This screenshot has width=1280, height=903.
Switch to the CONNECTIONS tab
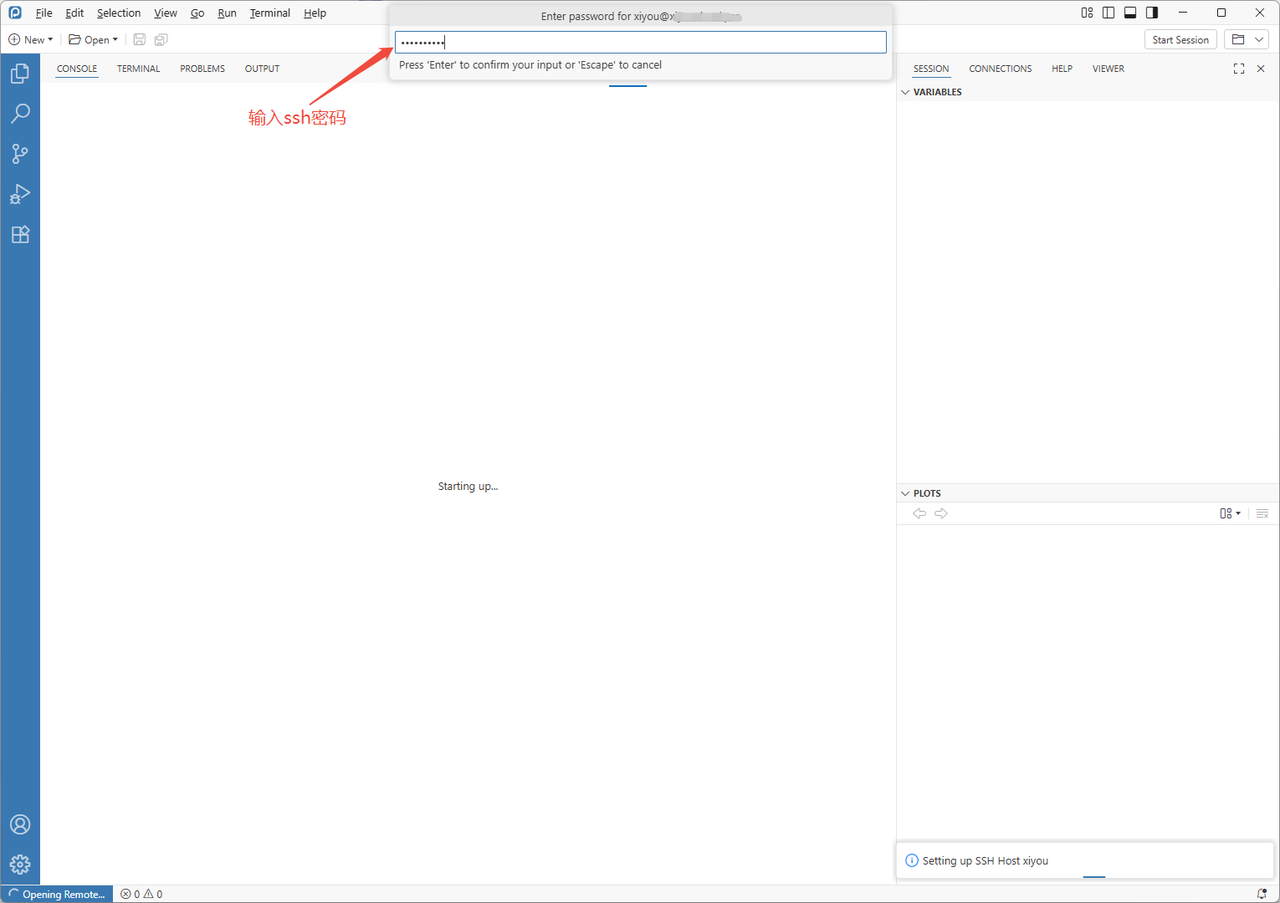pos(1000,68)
